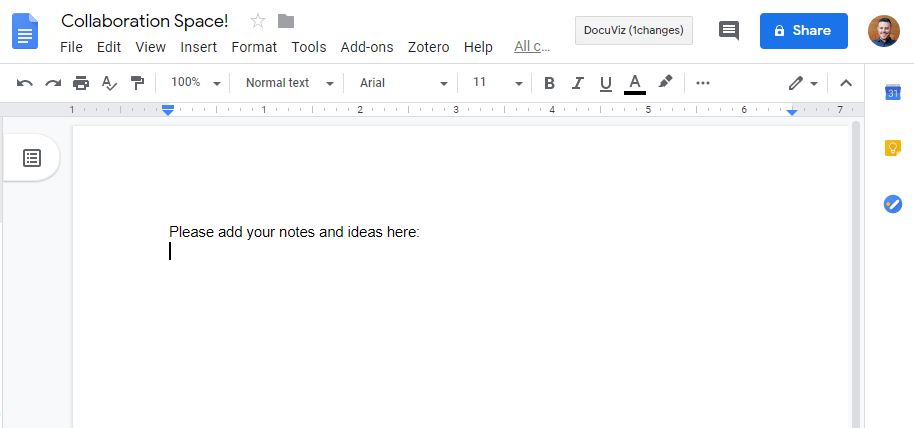Open the Google Keep side panel icon
The height and width of the screenshot is (428, 914).
[893, 148]
